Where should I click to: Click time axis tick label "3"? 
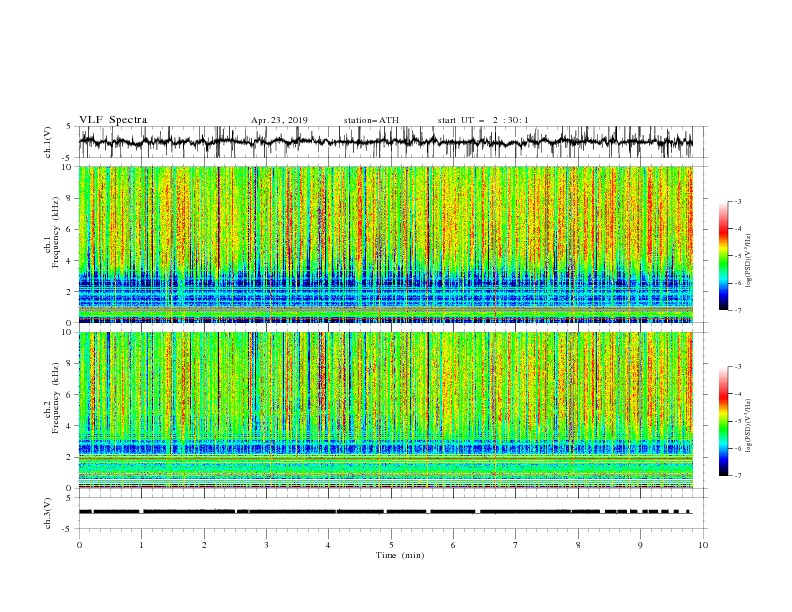[x=266, y=545]
